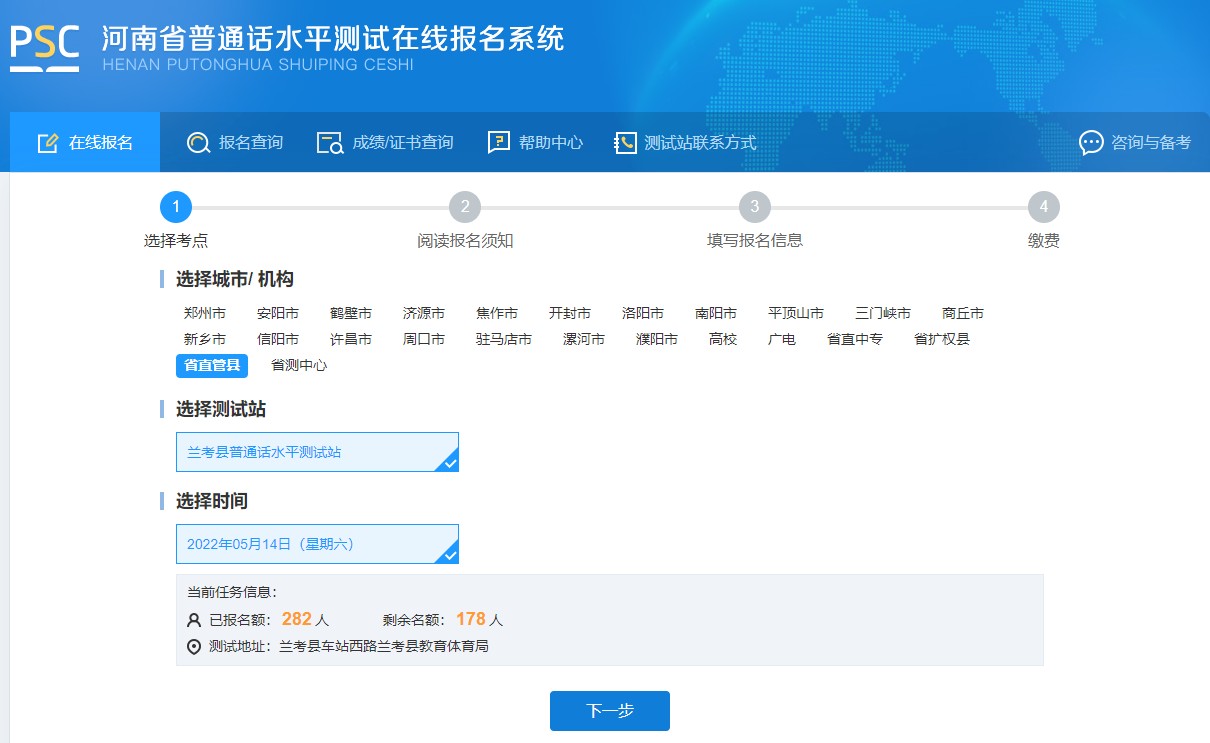Viewport: 1210px width, 743px height.
Task: Click the 在线报名 edit icon
Action: [x=47, y=143]
